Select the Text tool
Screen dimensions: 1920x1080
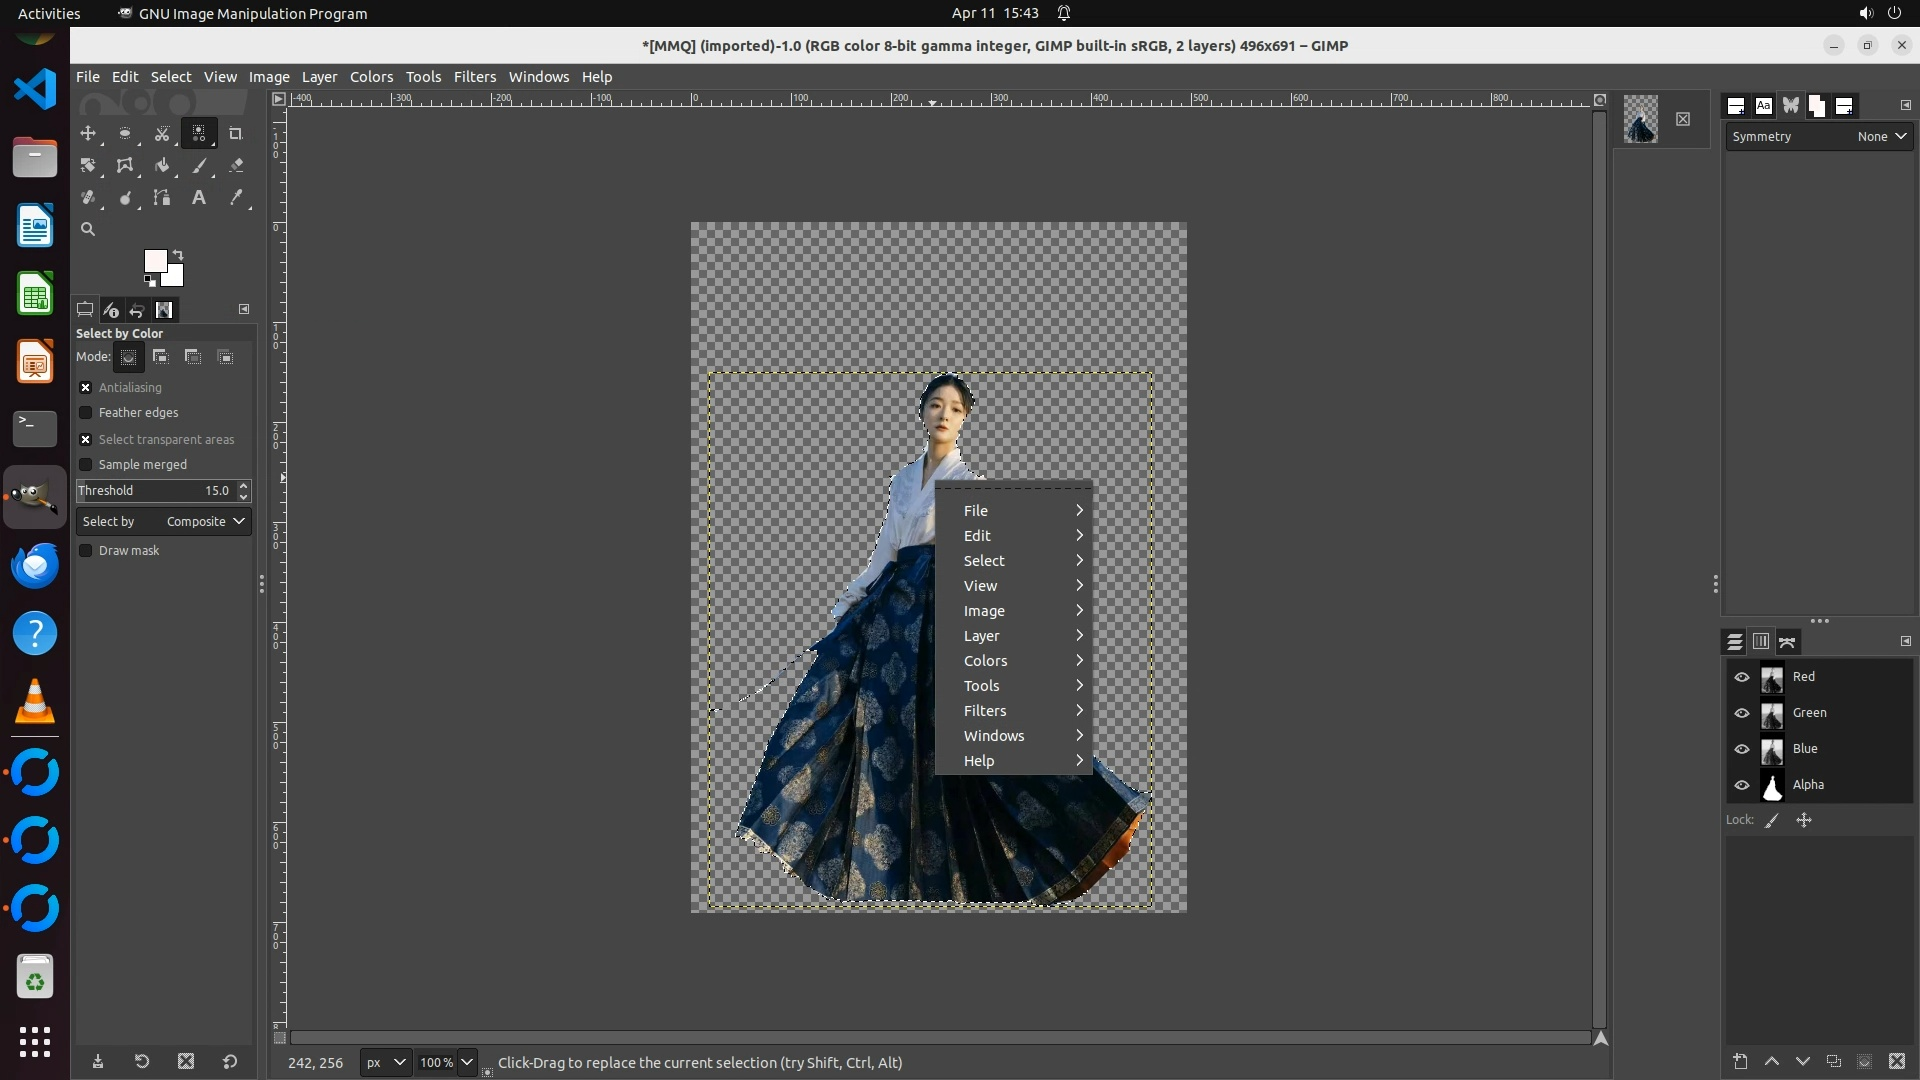tap(199, 198)
